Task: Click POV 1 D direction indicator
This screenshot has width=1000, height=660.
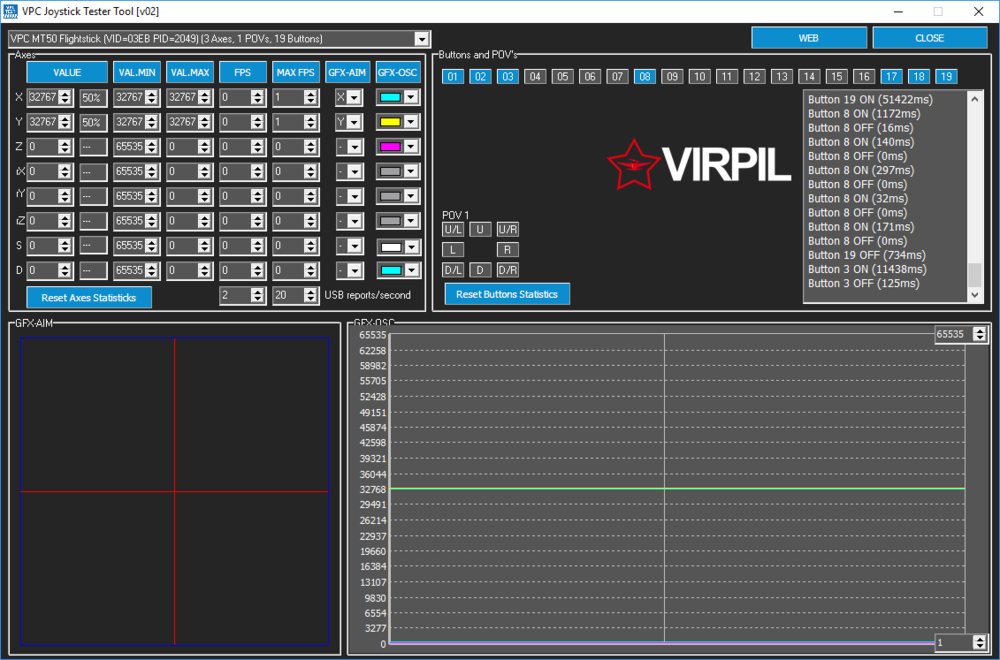Action: 480,270
